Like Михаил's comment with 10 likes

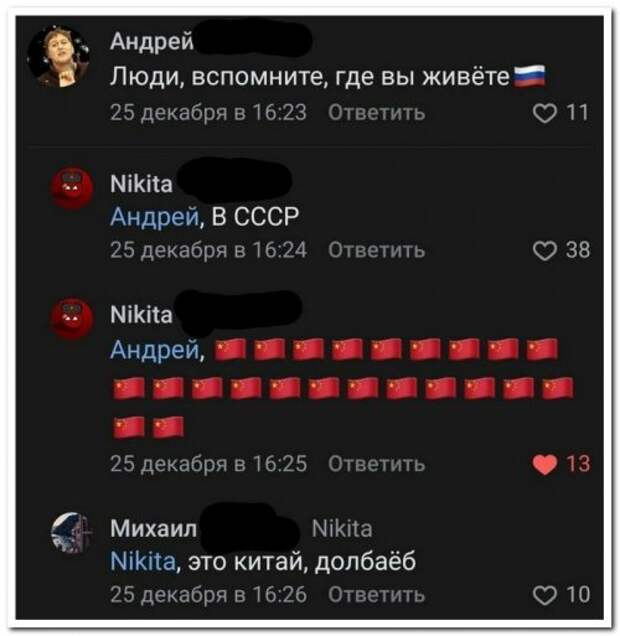click(544, 595)
